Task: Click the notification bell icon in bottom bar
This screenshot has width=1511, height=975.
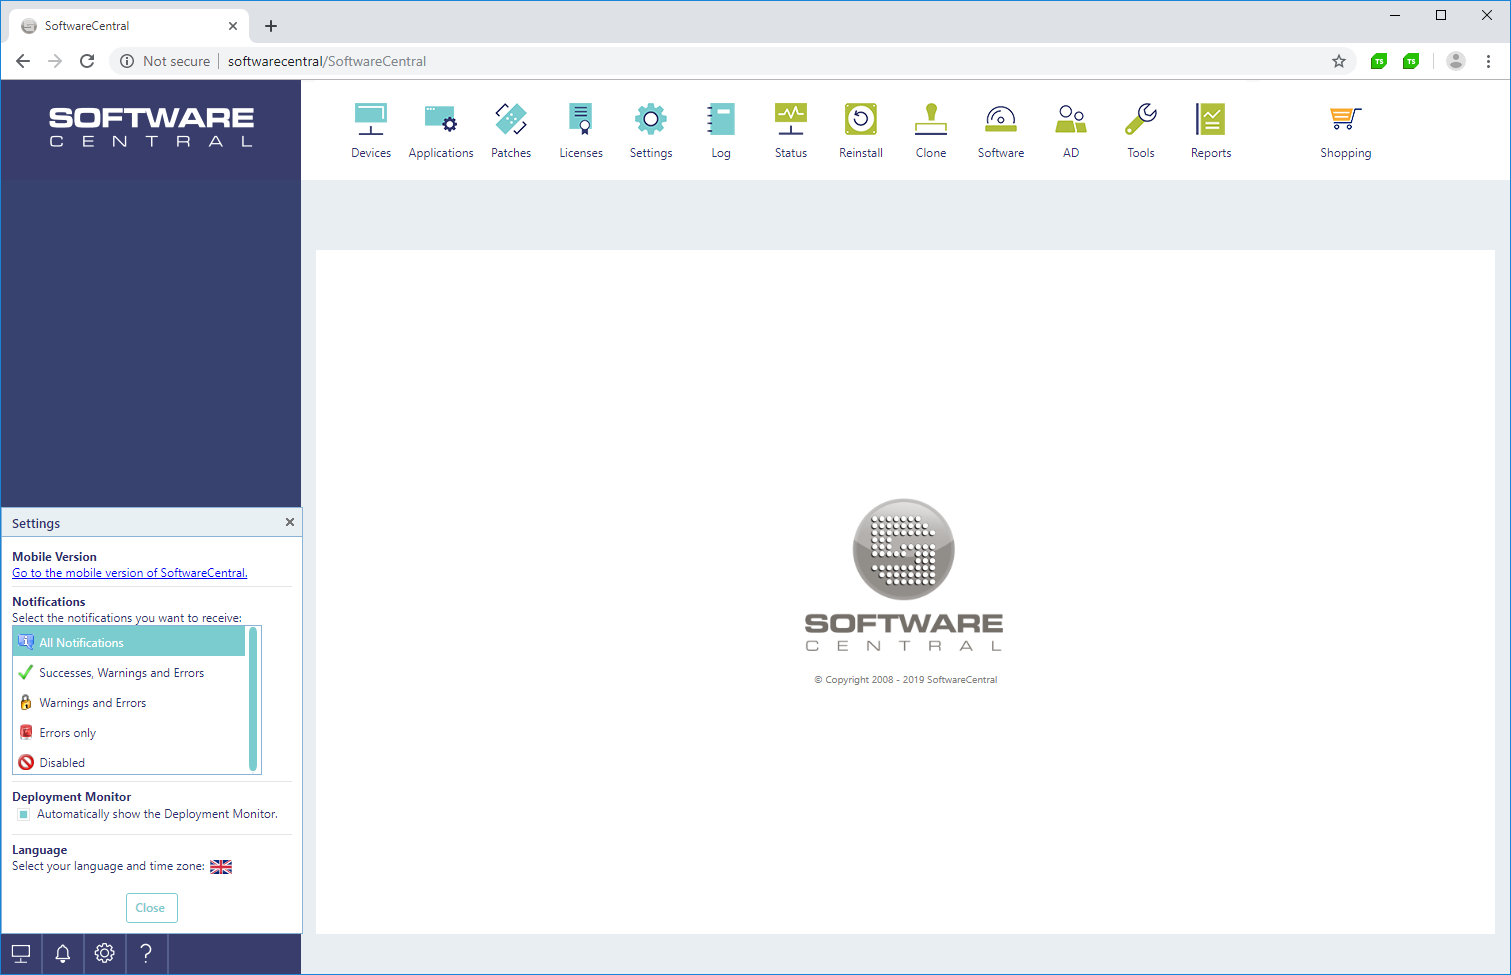Action: coord(62,954)
